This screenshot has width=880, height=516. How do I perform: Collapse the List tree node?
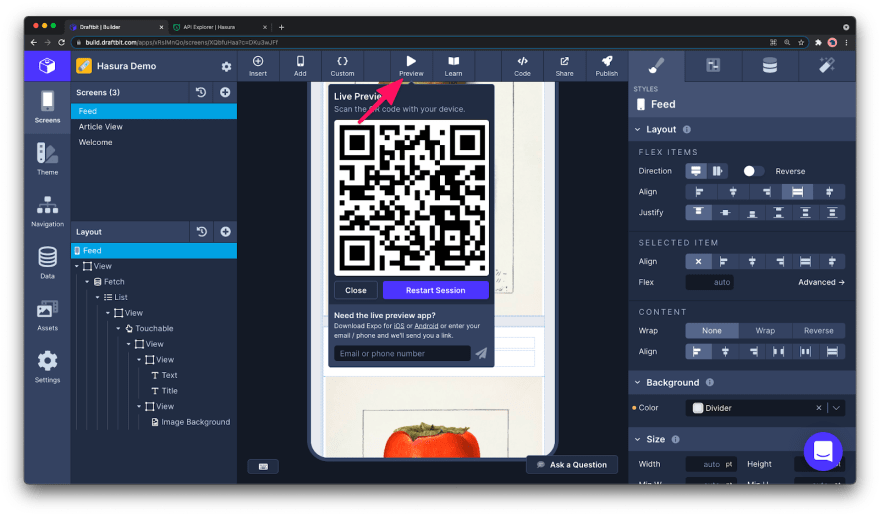click(x=97, y=297)
